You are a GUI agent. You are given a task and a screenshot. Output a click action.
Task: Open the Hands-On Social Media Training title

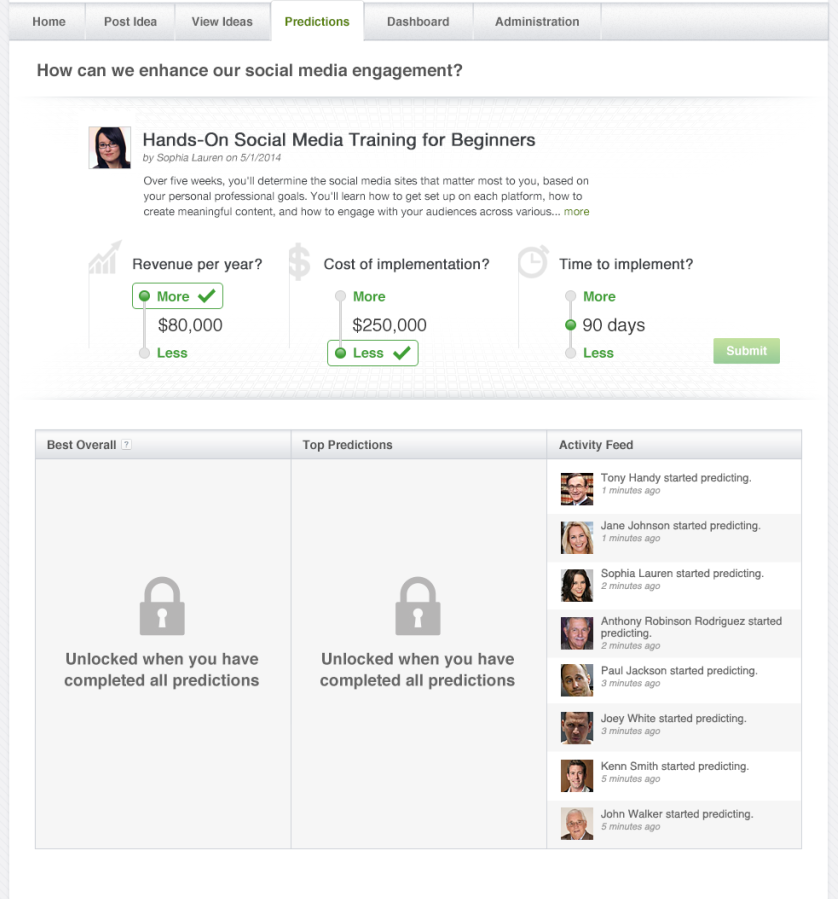click(x=339, y=140)
